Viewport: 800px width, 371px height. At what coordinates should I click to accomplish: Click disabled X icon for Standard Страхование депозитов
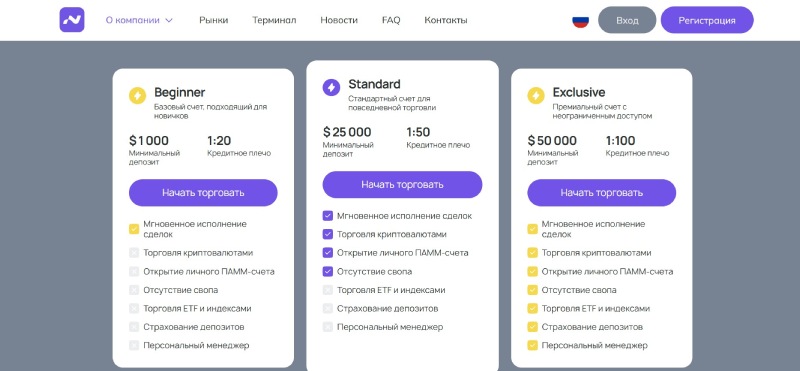point(328,309)
